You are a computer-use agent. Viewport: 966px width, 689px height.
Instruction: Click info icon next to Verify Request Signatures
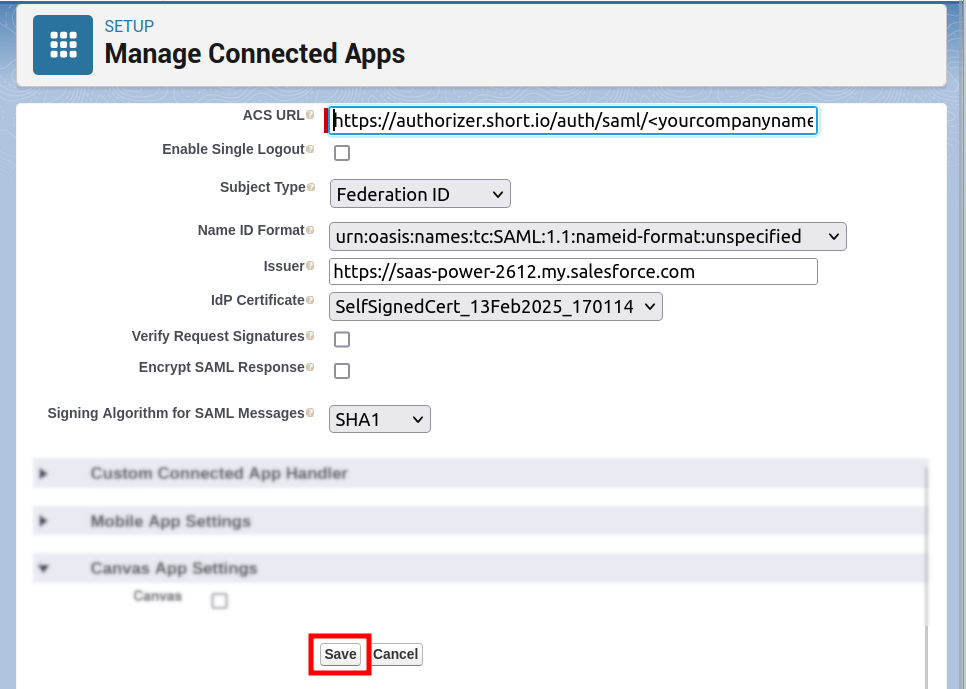(x=310, y=337)
